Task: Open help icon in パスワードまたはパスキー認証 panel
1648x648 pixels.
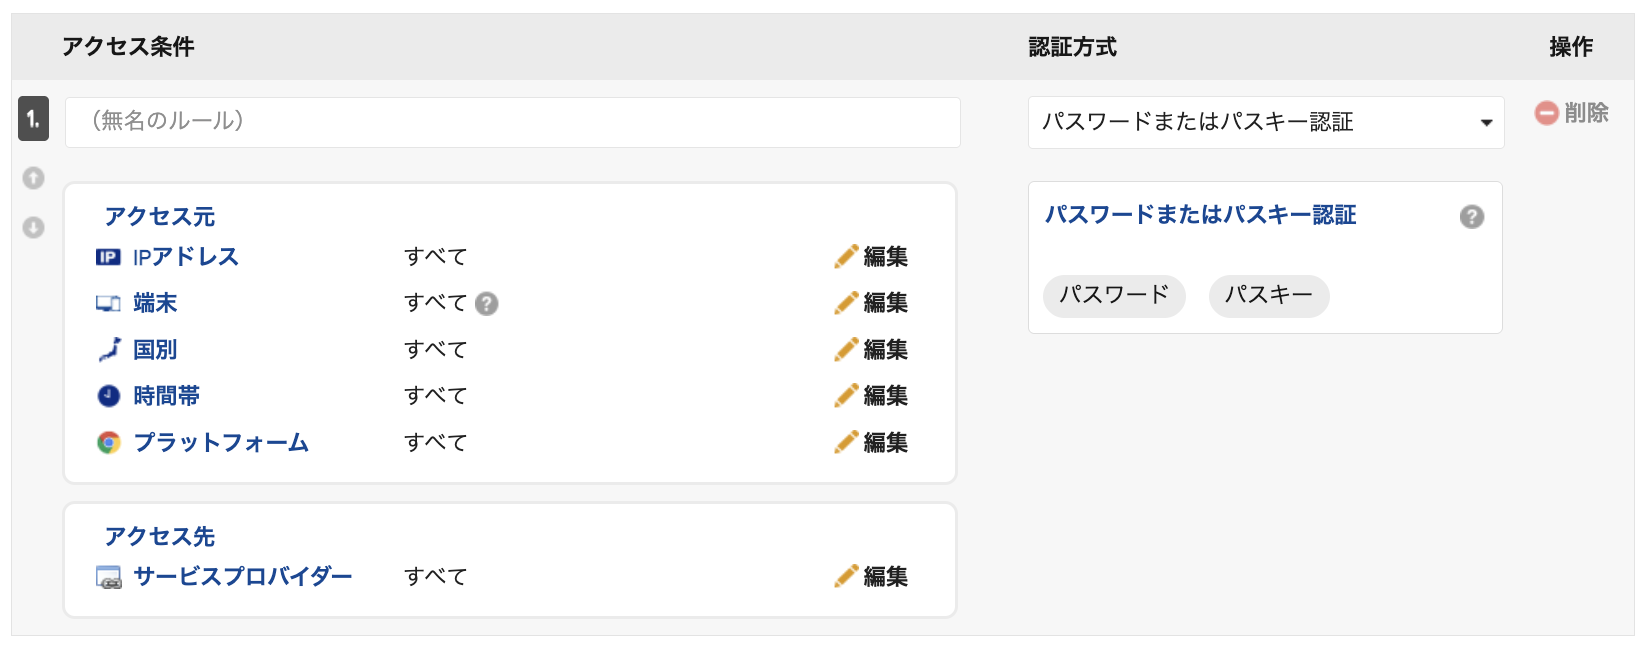Action: point(1472,217)
